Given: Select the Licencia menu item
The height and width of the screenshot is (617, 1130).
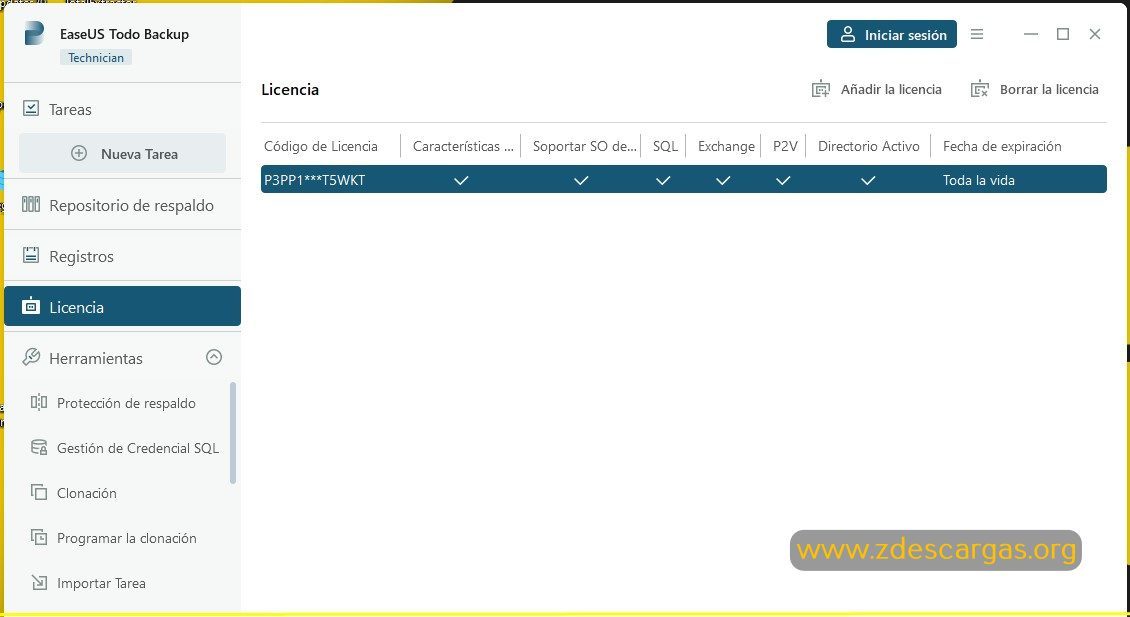Looking at the screenshot, I should (123, 306).
